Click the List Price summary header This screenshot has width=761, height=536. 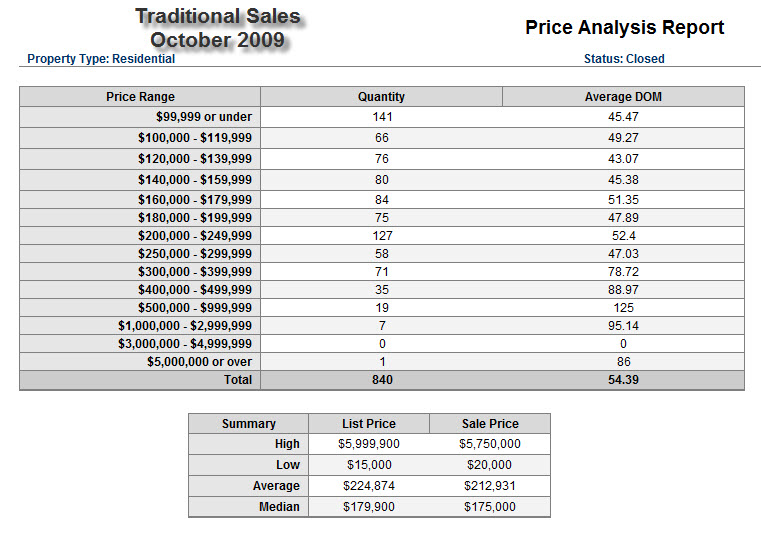click(x=368, y=423)
